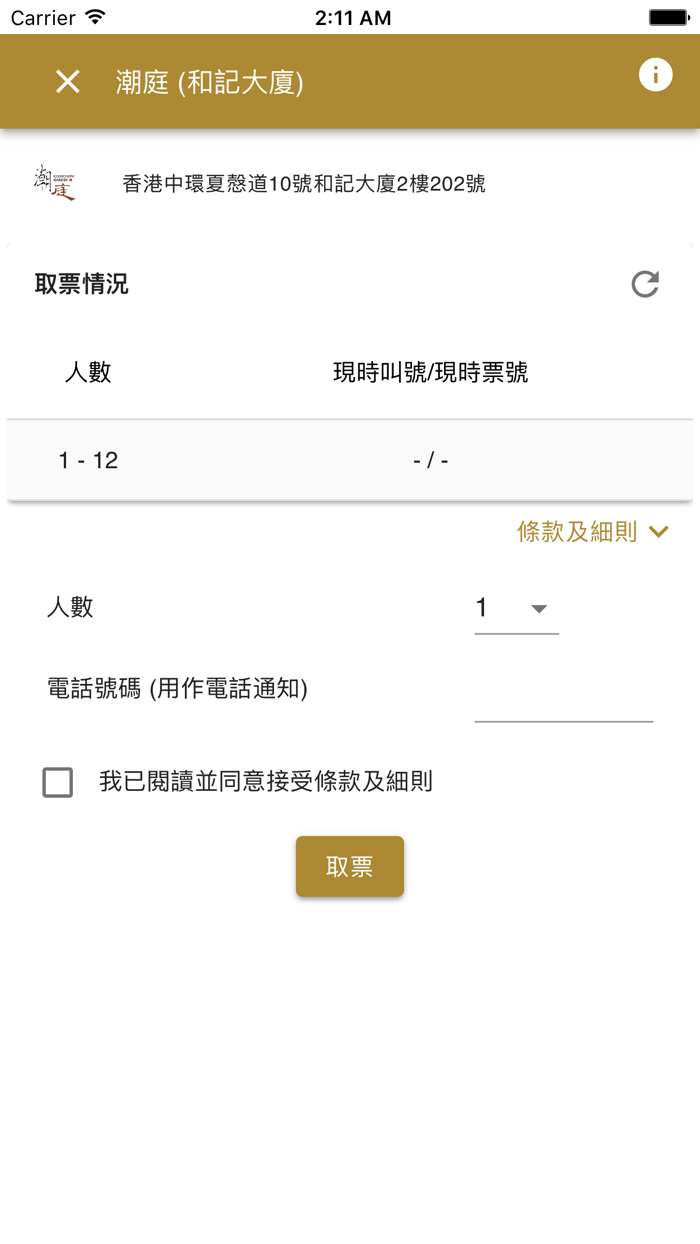Tap the dropdown arrow beside the number 1
Image resolution: width=700 pixels, height=1244 pixels.
[x=538, y=609]
